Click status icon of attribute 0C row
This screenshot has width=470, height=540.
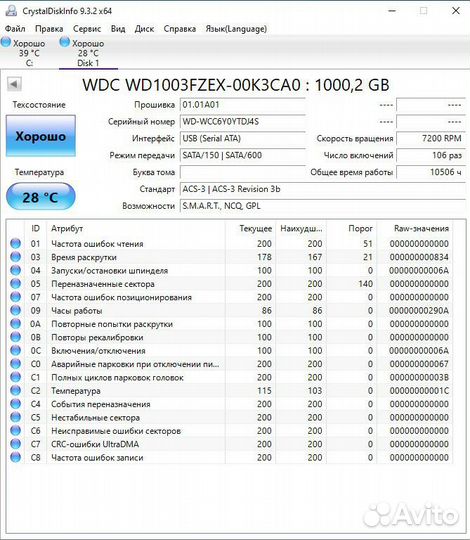15,351
